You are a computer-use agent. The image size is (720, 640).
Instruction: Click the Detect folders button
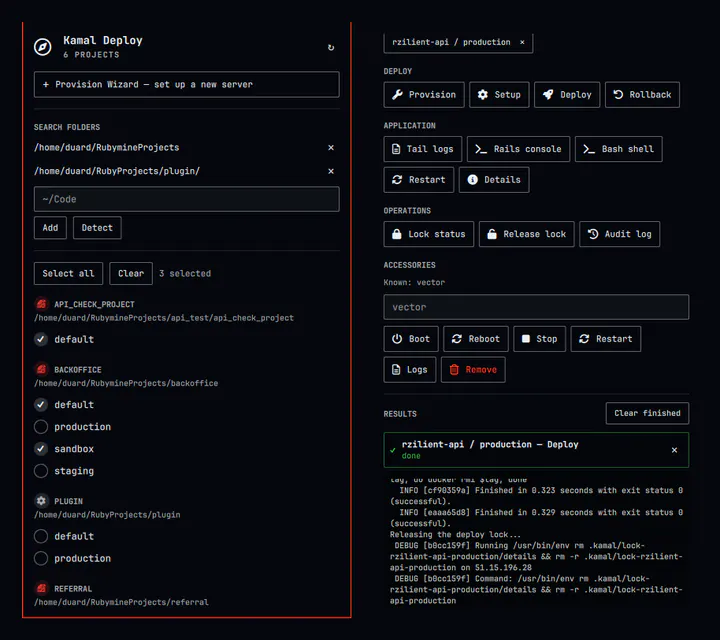point(97,228)
